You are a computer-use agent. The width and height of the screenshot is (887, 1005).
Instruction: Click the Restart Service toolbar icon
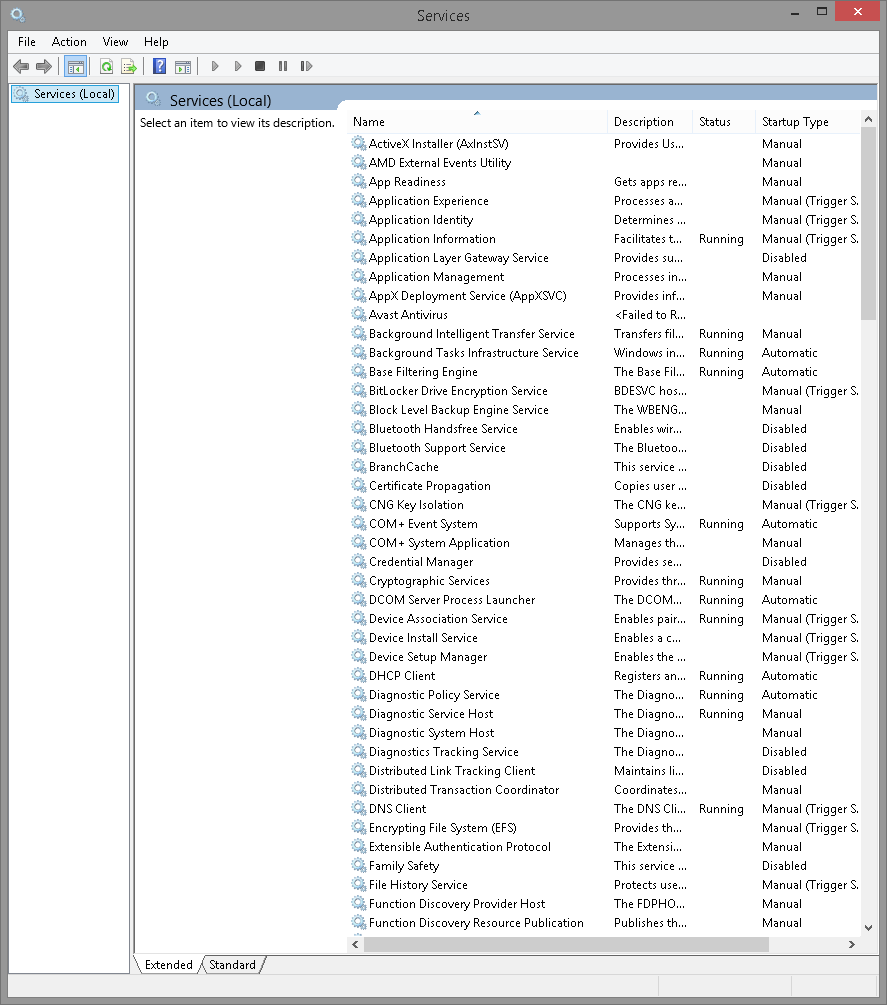coord(306,66)
